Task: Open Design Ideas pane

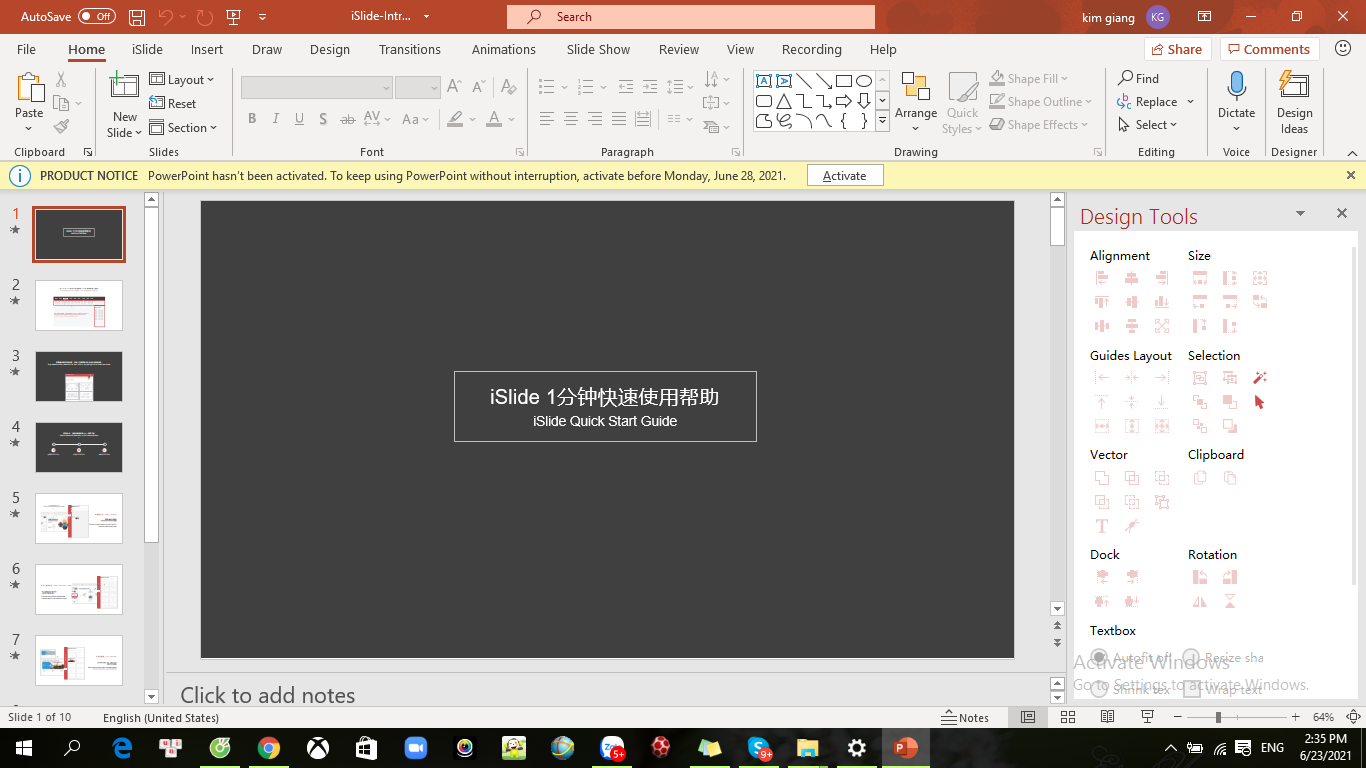Action: coord(1294,103)
